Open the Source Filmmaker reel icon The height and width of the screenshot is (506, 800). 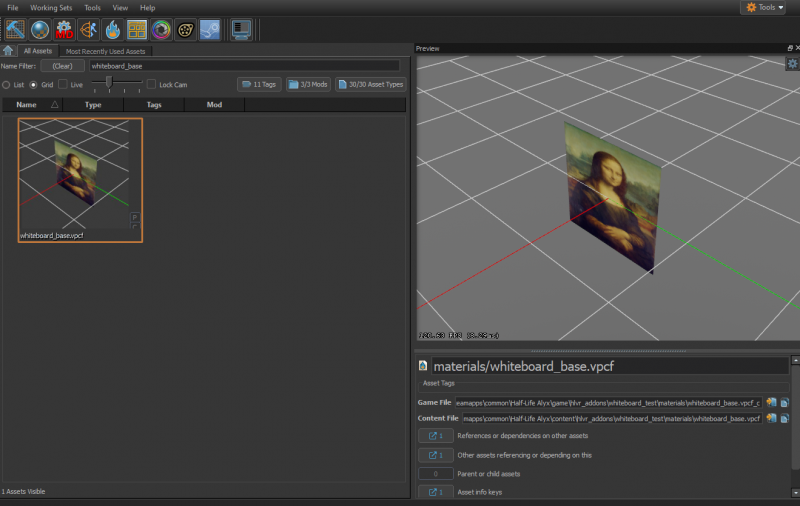[186, 30]
